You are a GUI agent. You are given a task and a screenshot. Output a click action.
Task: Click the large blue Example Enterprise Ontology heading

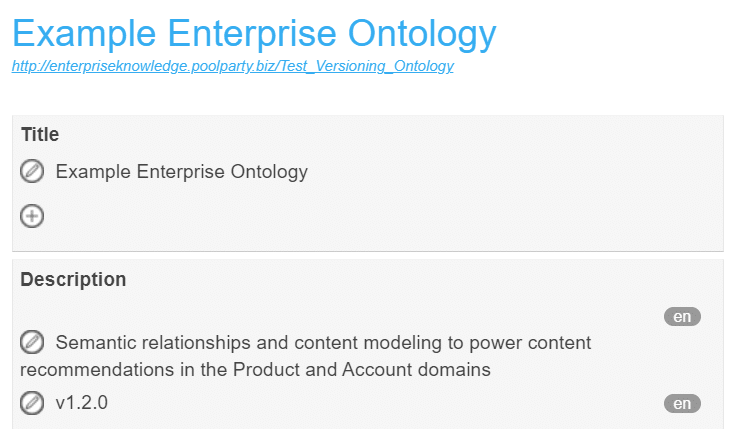pyautogui.click(x=254, y=34)
